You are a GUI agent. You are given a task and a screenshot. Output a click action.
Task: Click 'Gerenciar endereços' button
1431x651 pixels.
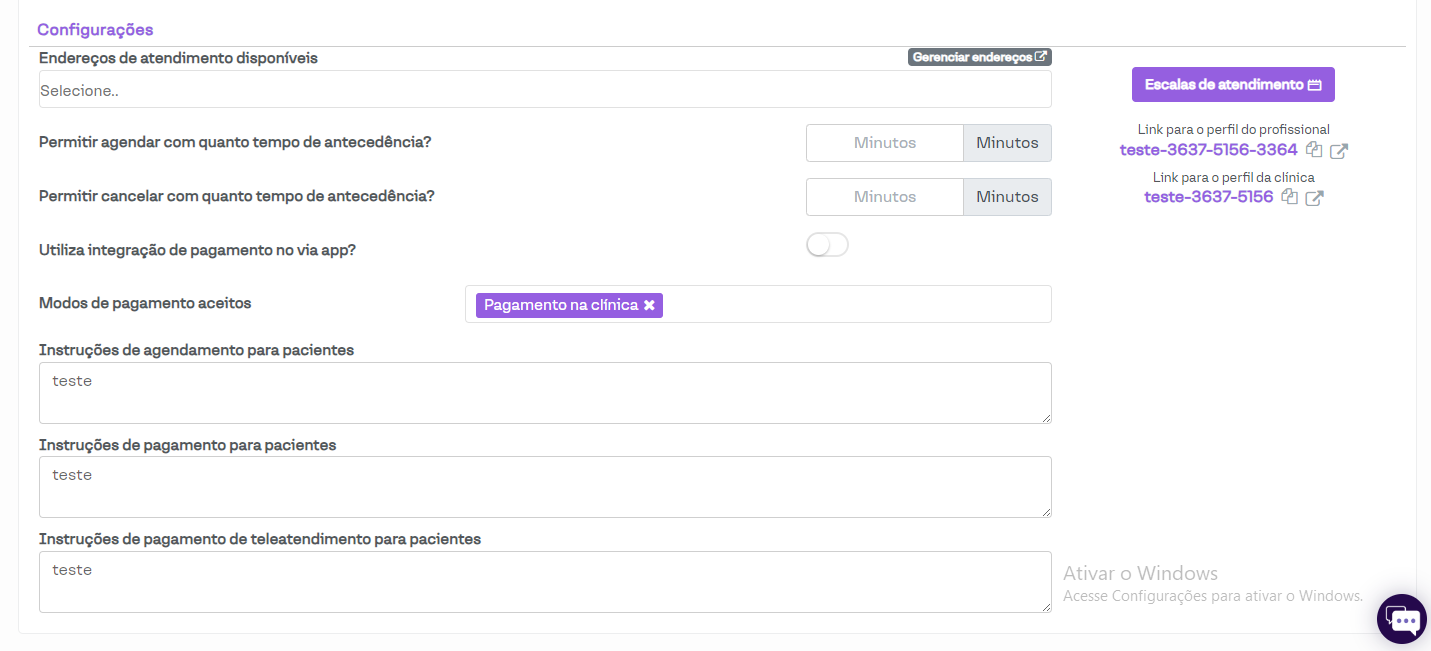pyautogui.click(x=979, y=57)
